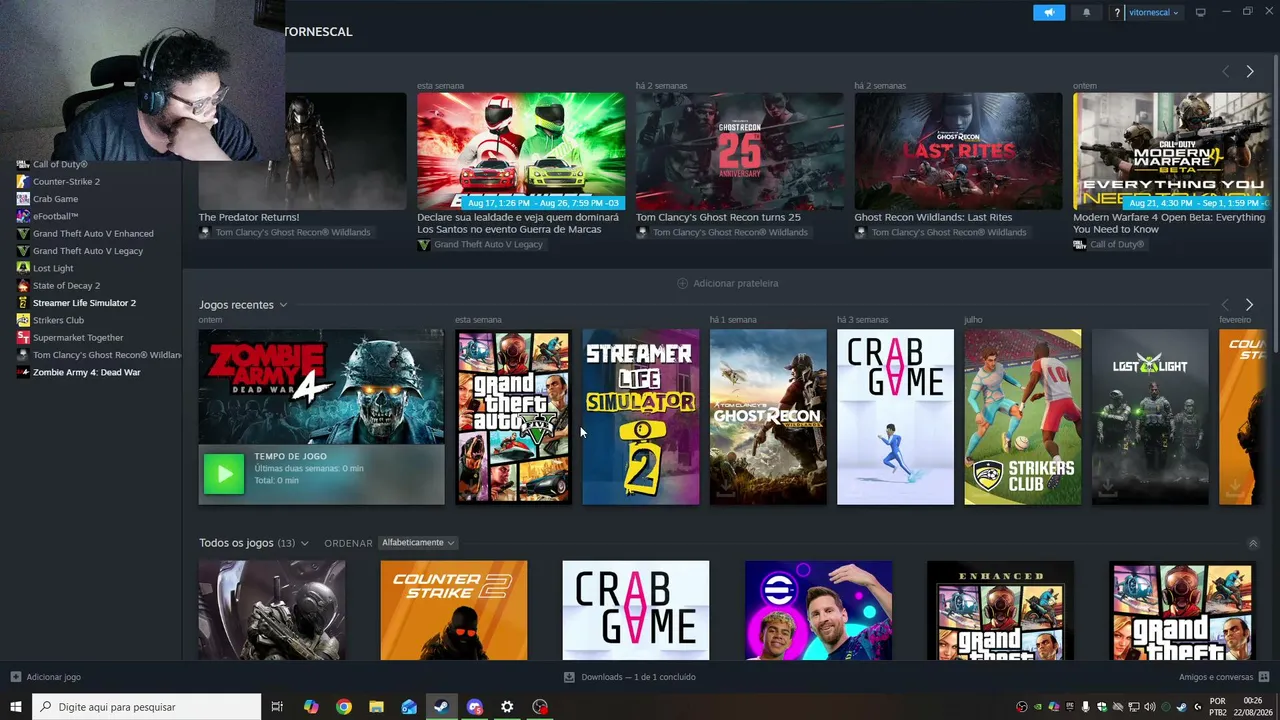Open the taskbar clock and date

pos(1254,707)
